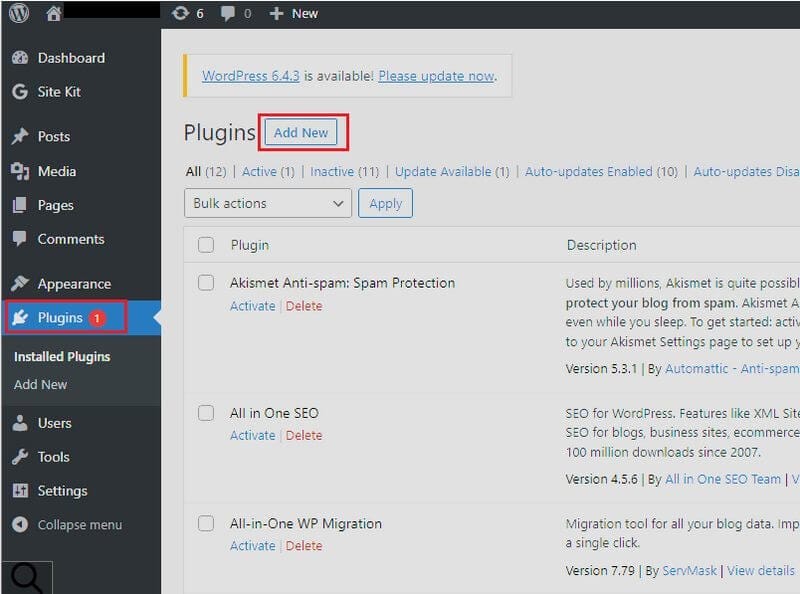Viewport: 800px width, 594px height.
Task: Click the Site Kit Google icon
Action: [x=20, y=92]
